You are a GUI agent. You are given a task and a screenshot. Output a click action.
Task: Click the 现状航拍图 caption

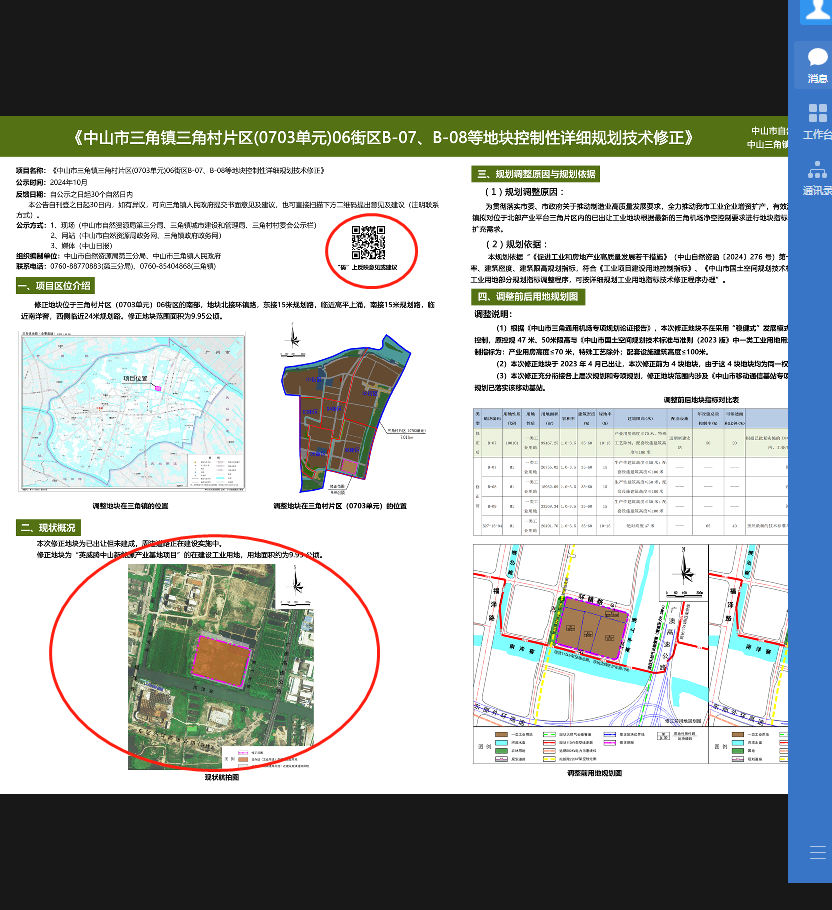point(221,777)
